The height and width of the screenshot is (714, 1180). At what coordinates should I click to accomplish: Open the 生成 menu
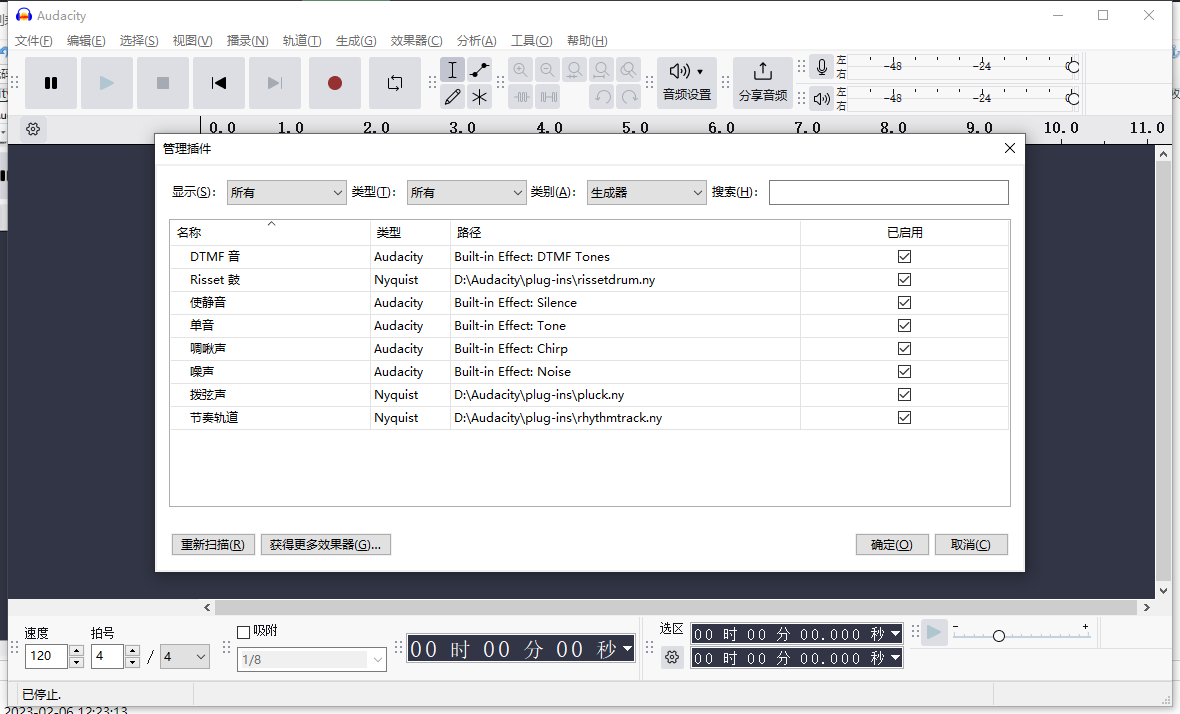pos(355,41)
